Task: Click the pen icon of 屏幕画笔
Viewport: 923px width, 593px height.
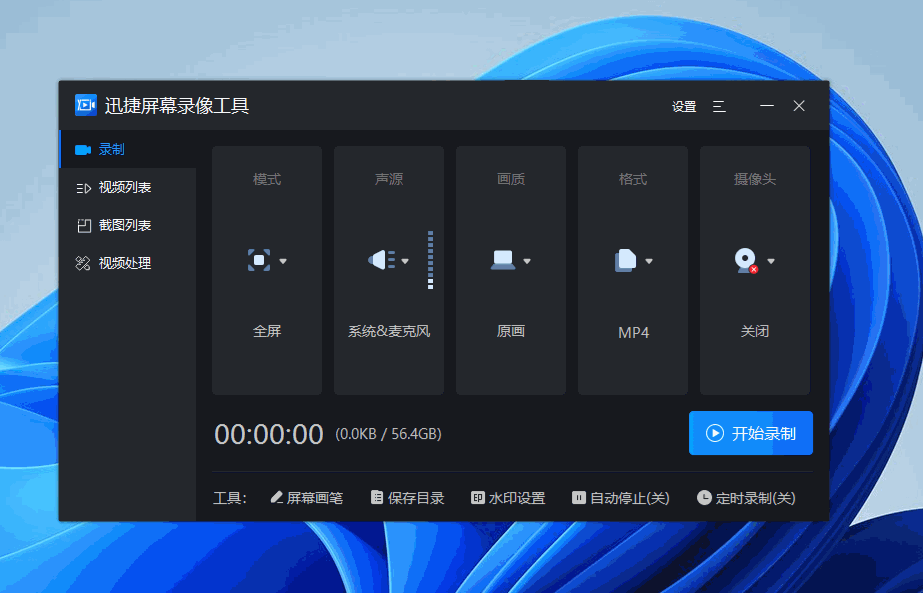Action: (276, 498)
